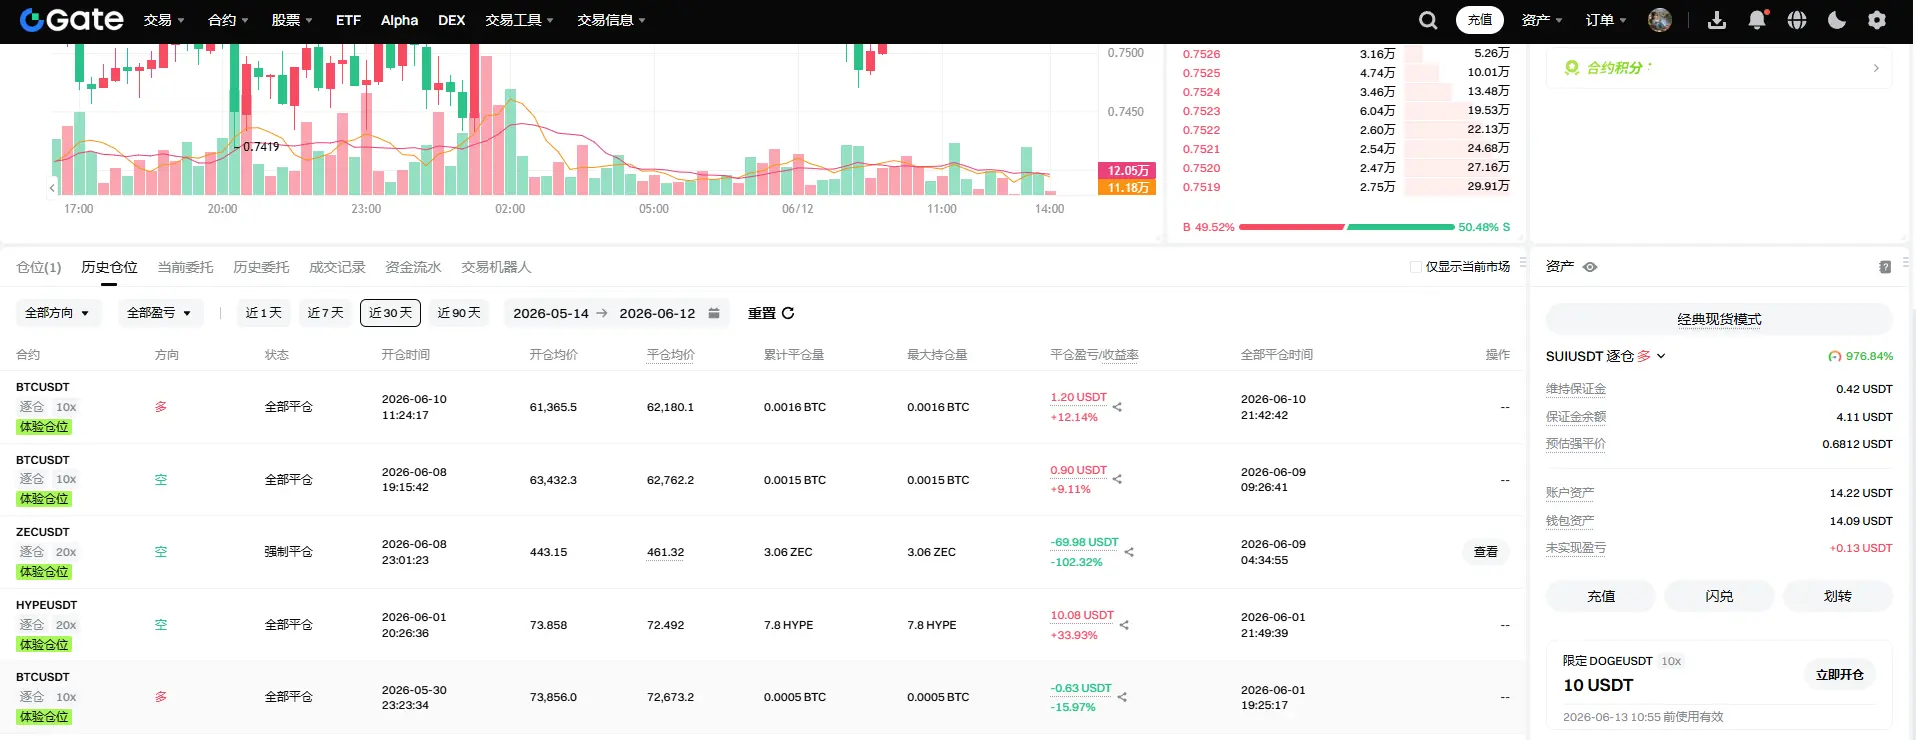Share the HYPEUSDT position result
Screen dimensions: 1916x740
[x=1124, y=625]
